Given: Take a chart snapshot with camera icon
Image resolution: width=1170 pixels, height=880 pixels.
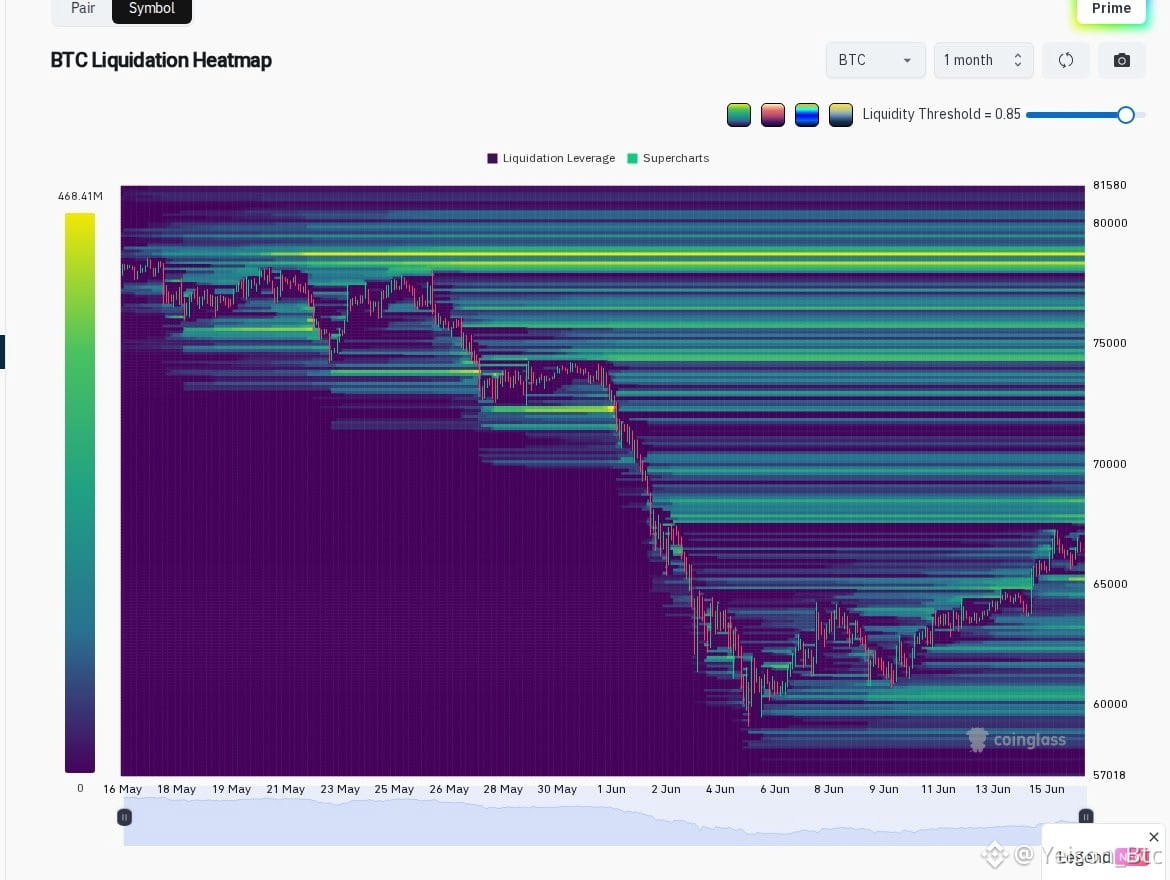Looking at the screenshot, I should pos(1121,60).
